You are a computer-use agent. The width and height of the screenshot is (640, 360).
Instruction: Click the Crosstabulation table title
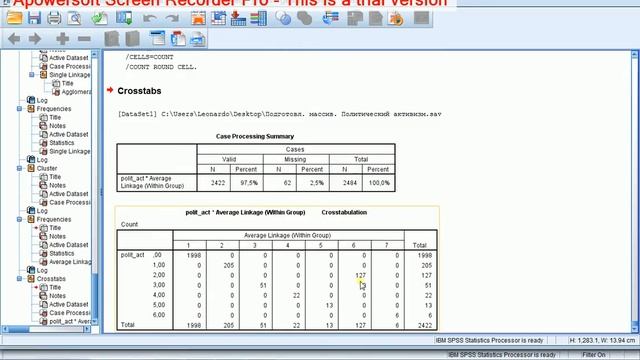click(276, 212)
